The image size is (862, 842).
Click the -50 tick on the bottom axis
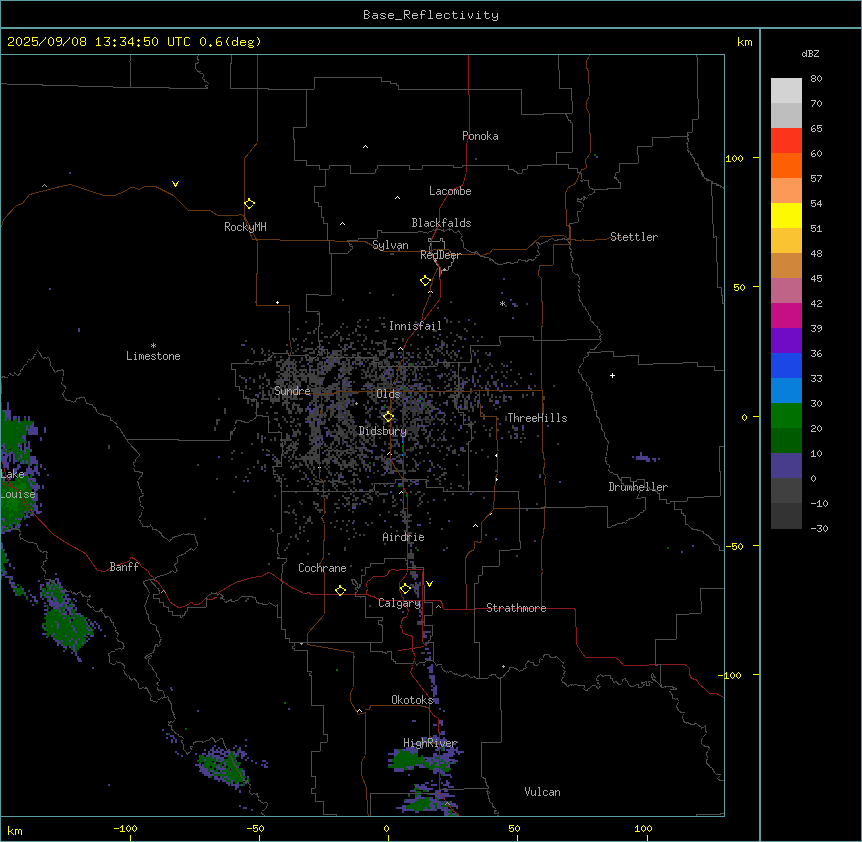(x=255, y=828)
